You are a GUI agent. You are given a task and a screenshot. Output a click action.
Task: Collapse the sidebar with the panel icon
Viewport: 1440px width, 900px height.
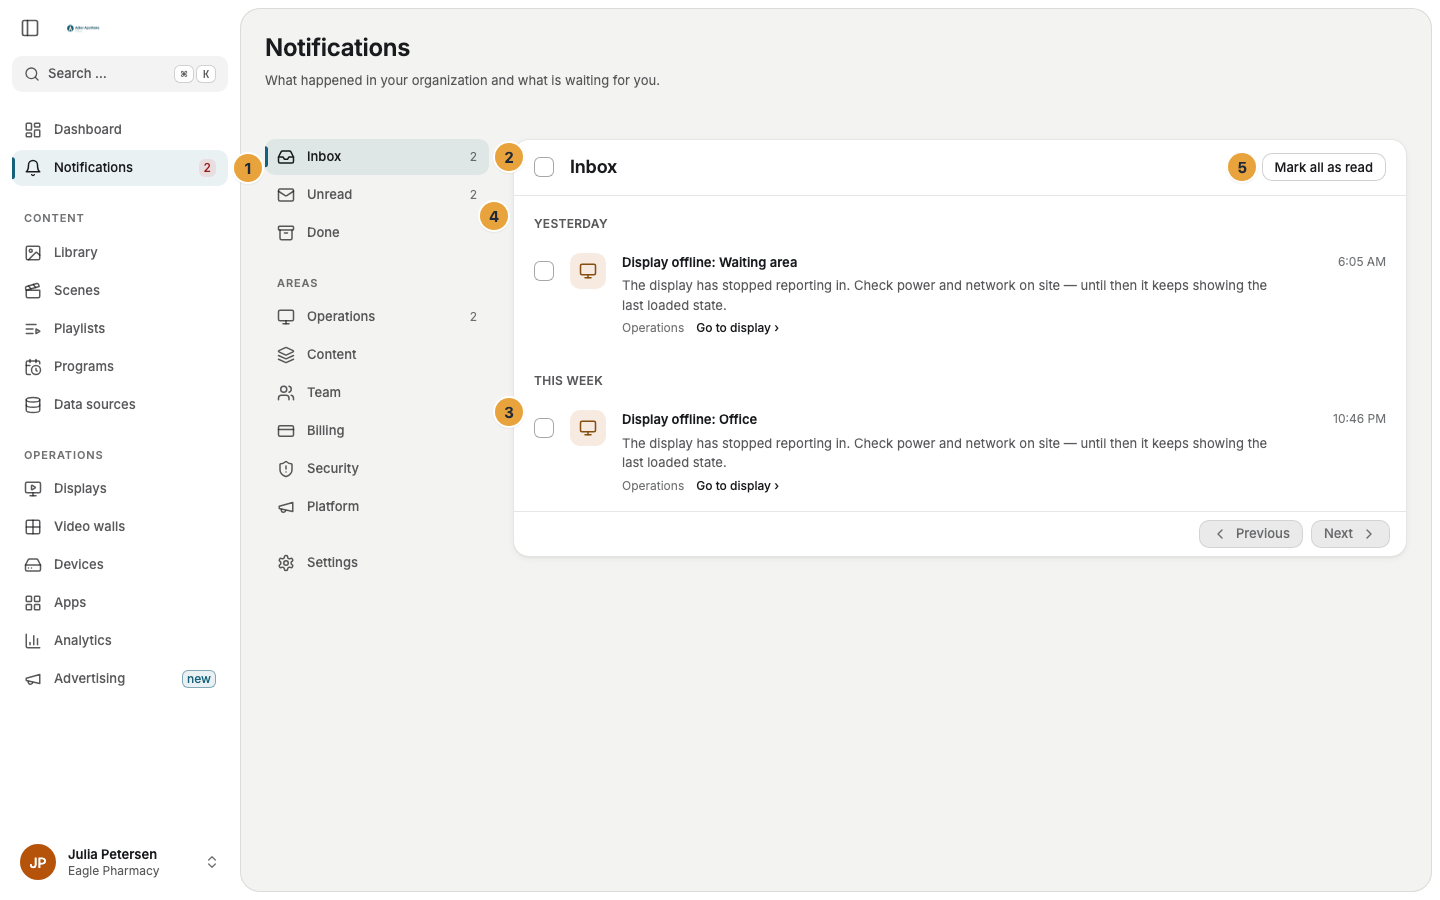tap(30, 28)
